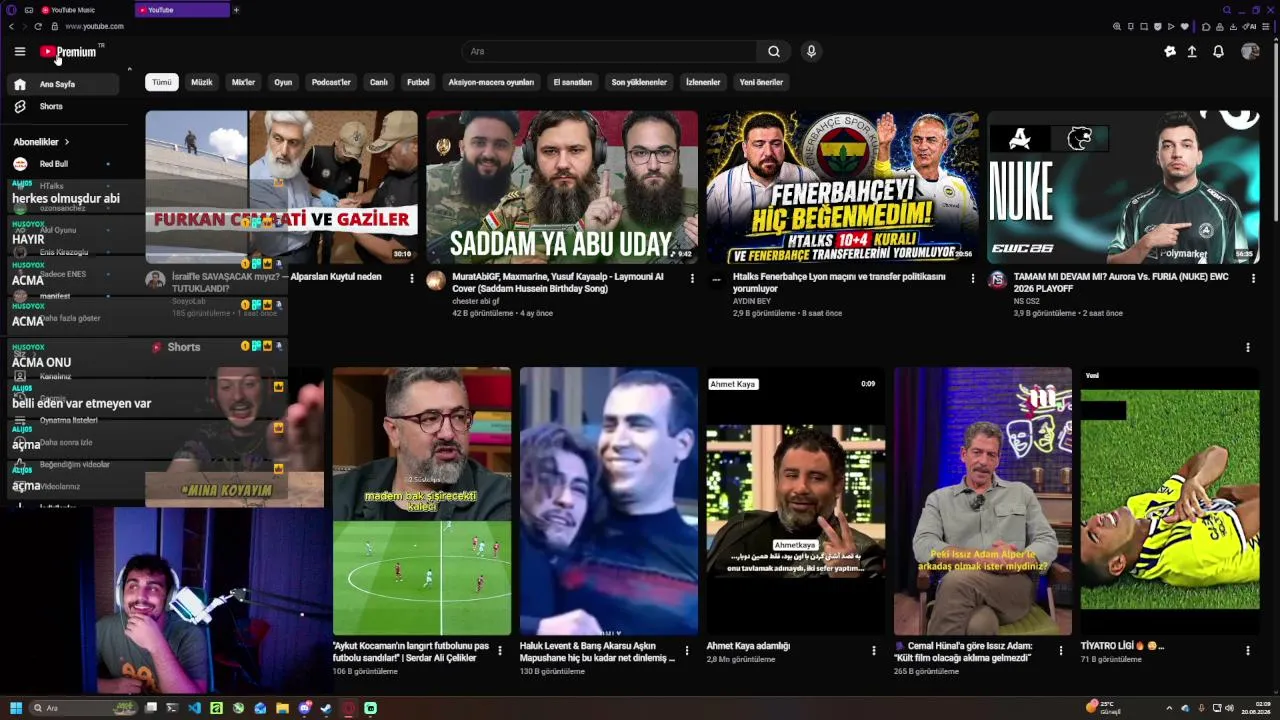
Task: Select the Müzik filter chip
Action: [202, 82]
